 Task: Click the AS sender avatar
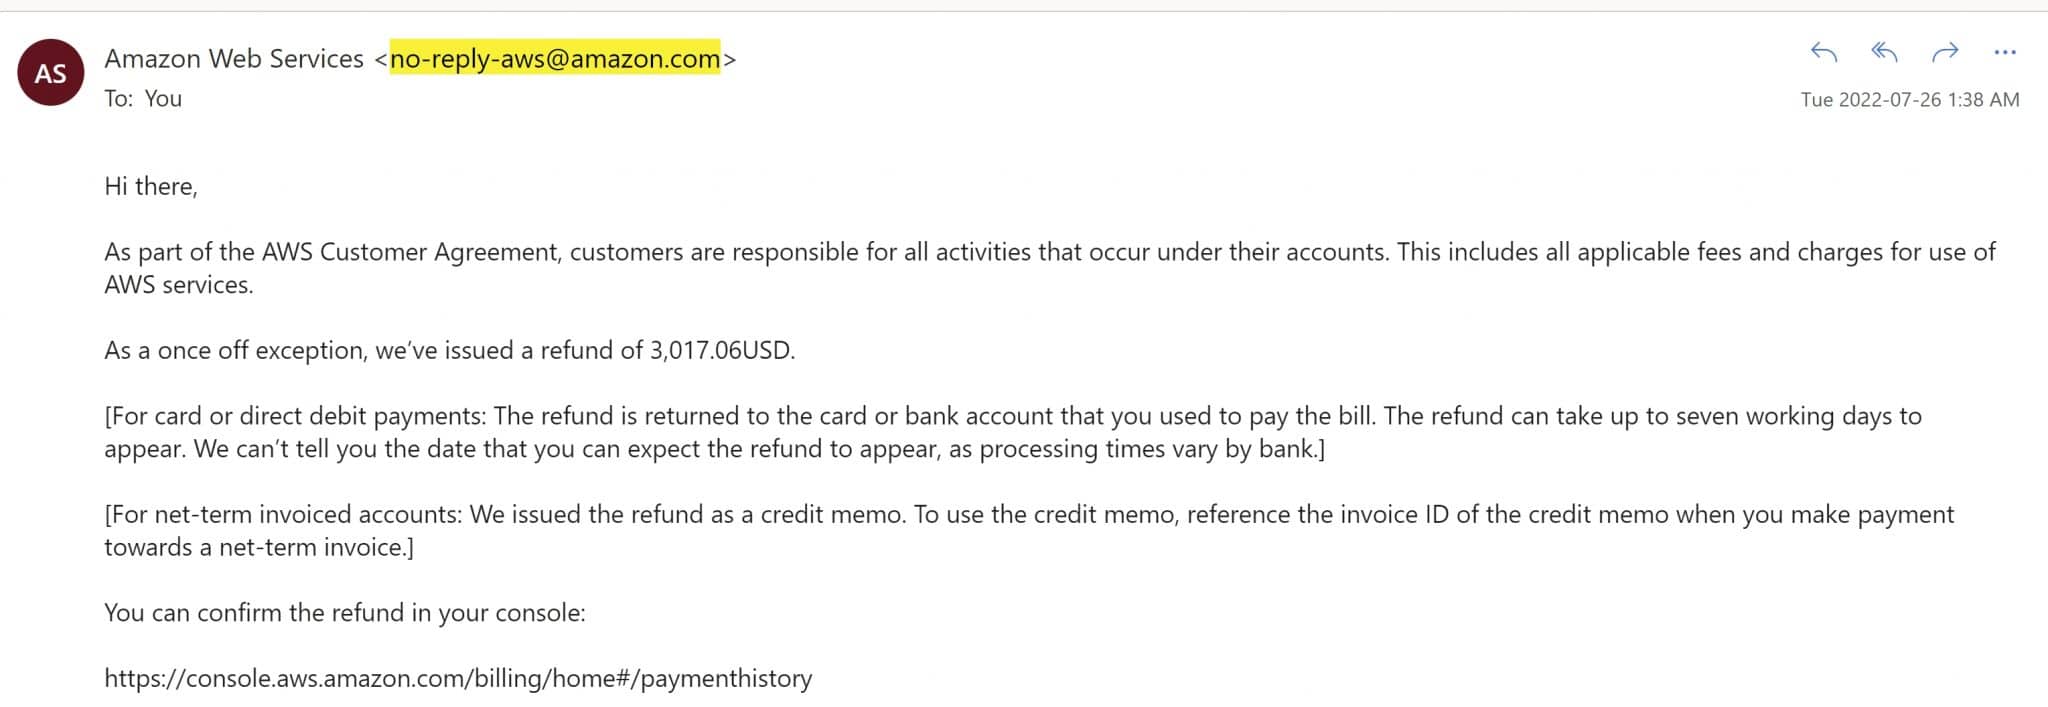coord(50,73)
